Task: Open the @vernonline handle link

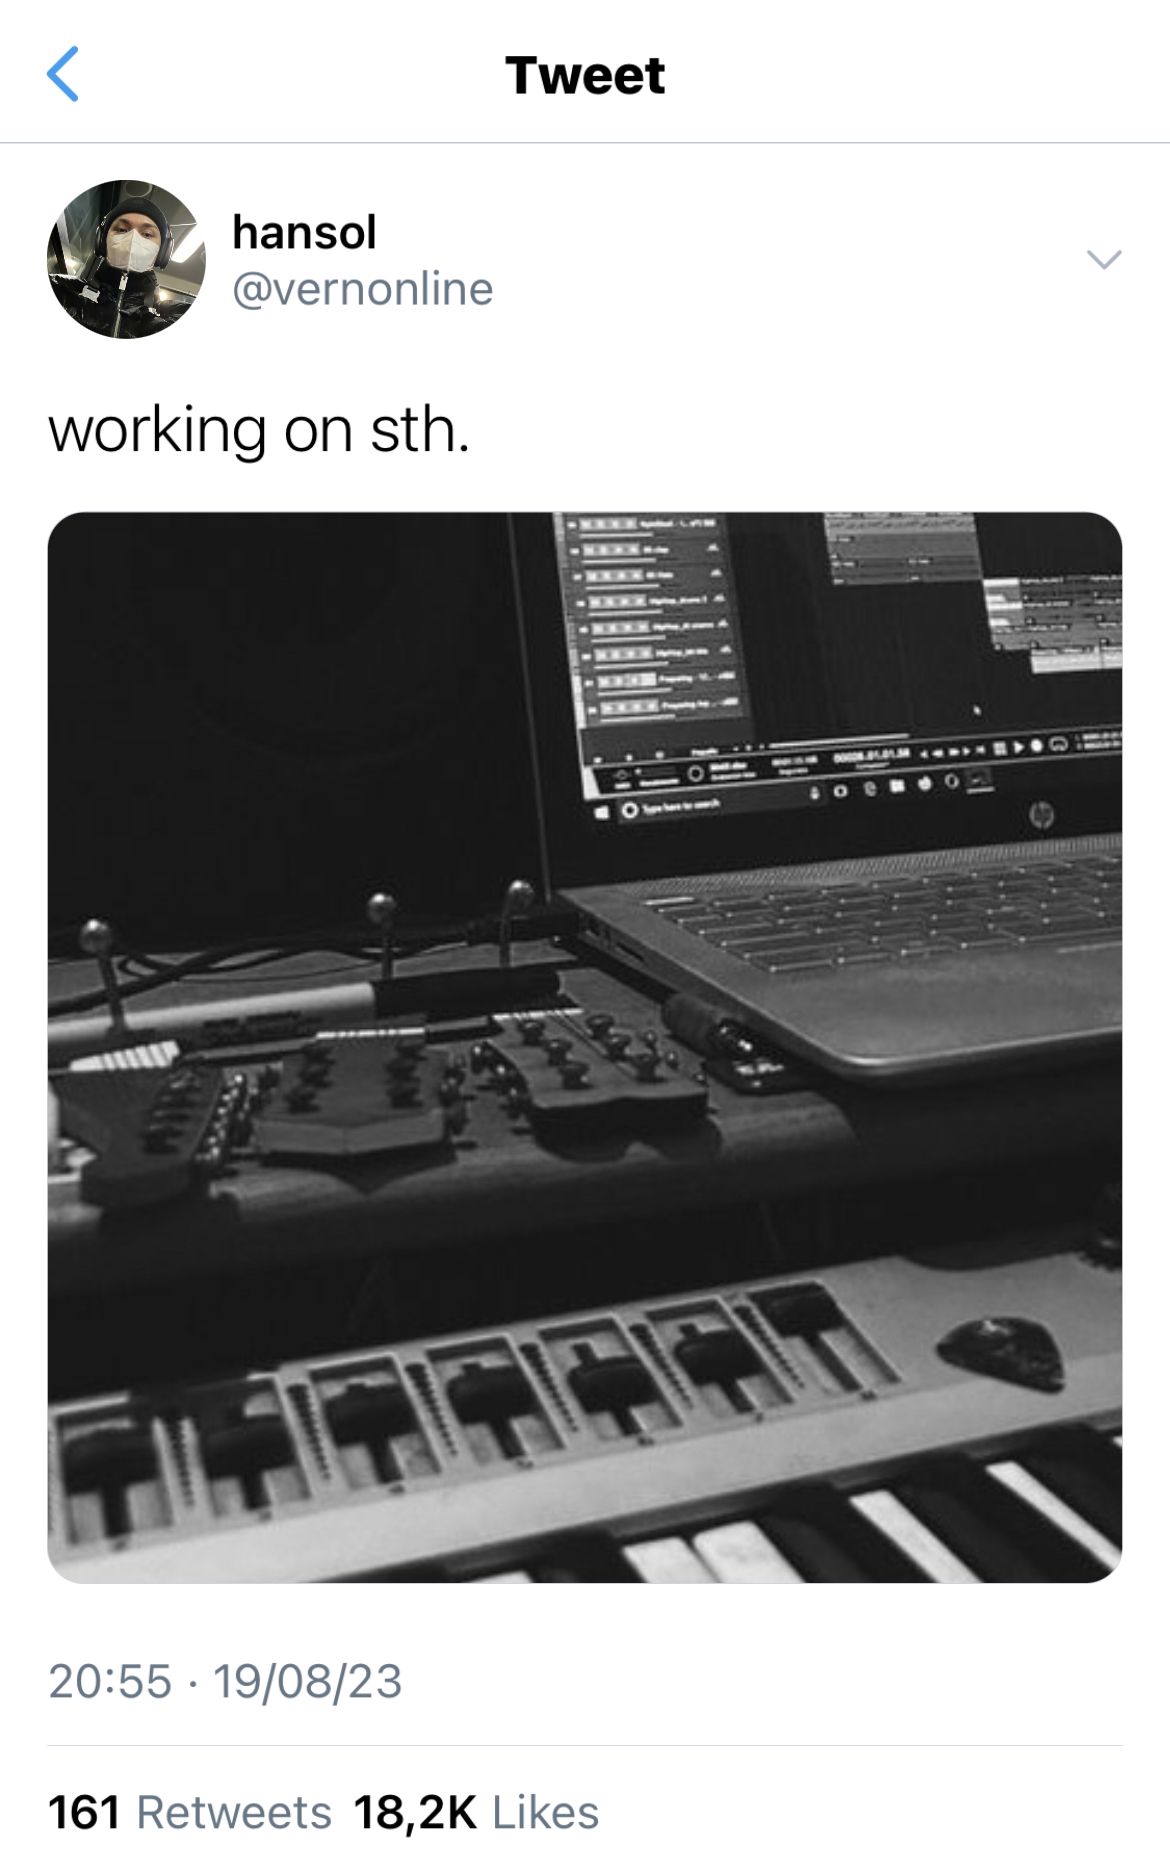Action: pyautogui.click(x=363, y=289)
